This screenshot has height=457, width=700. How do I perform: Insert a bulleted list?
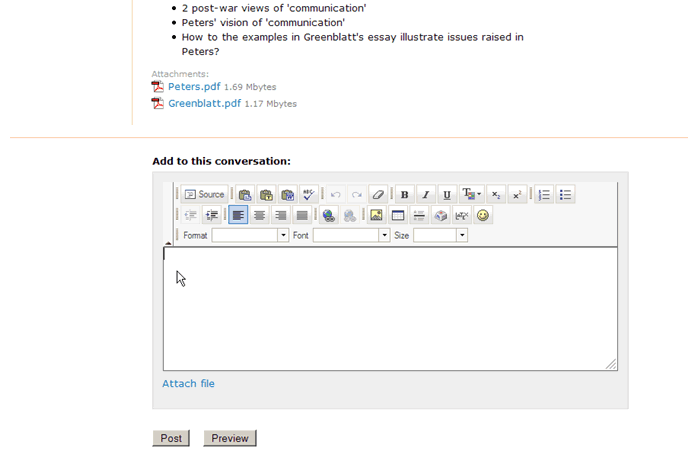(565, 195)
